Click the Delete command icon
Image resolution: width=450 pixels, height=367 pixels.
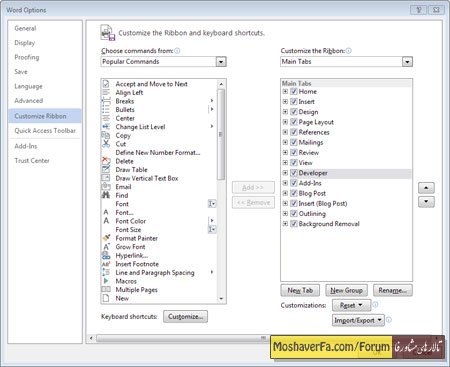(x=106, y=161)
